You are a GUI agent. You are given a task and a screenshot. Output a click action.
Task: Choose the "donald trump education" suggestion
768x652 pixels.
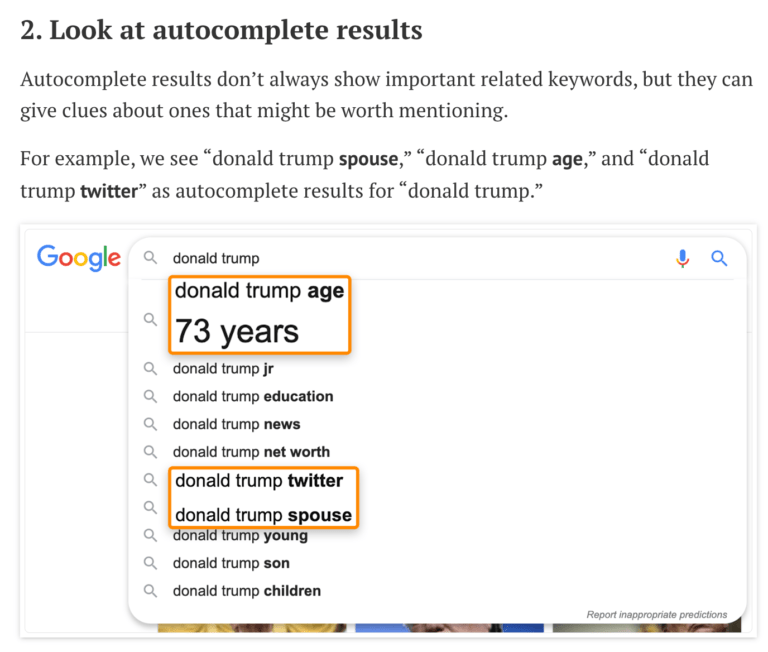pos(253,396)
